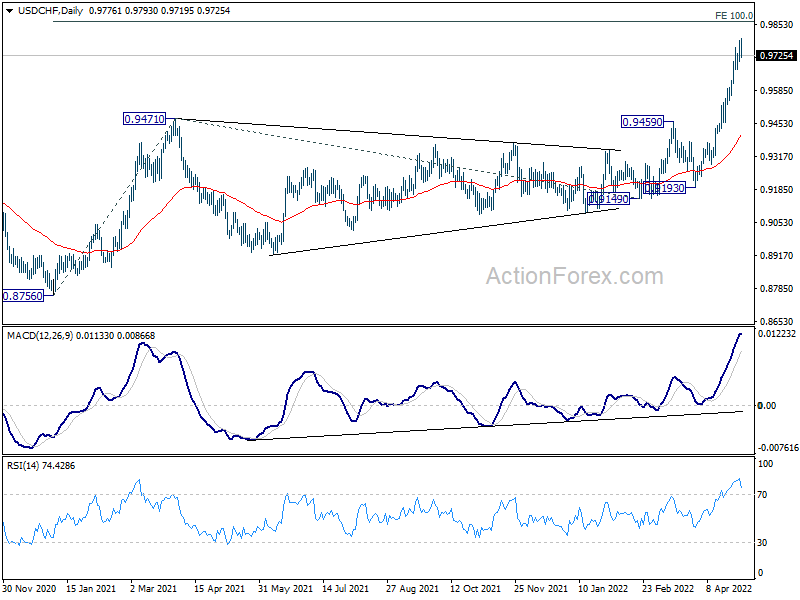
Task: Select the current price tag 0.97254
Action: [776, 56]
